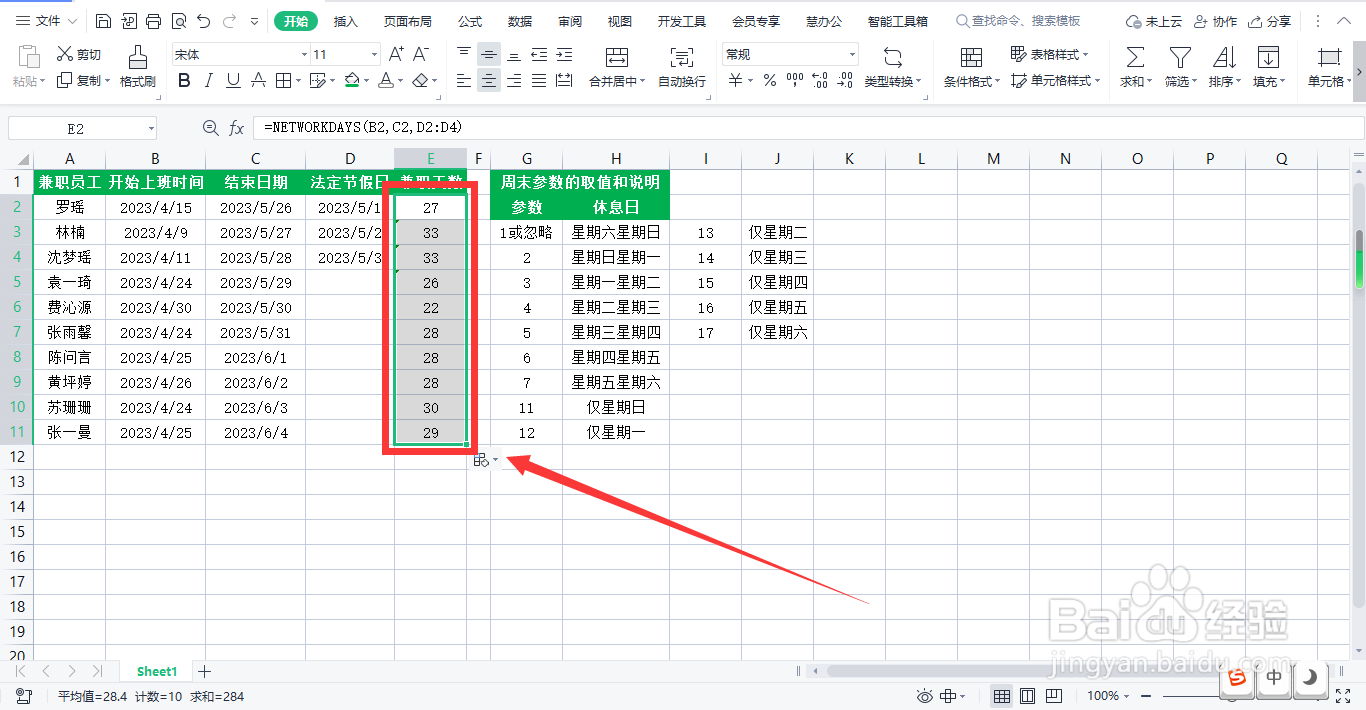
Task: Increase font size with A+ icon
Action: pyautogui.click(x=396, y=55)
